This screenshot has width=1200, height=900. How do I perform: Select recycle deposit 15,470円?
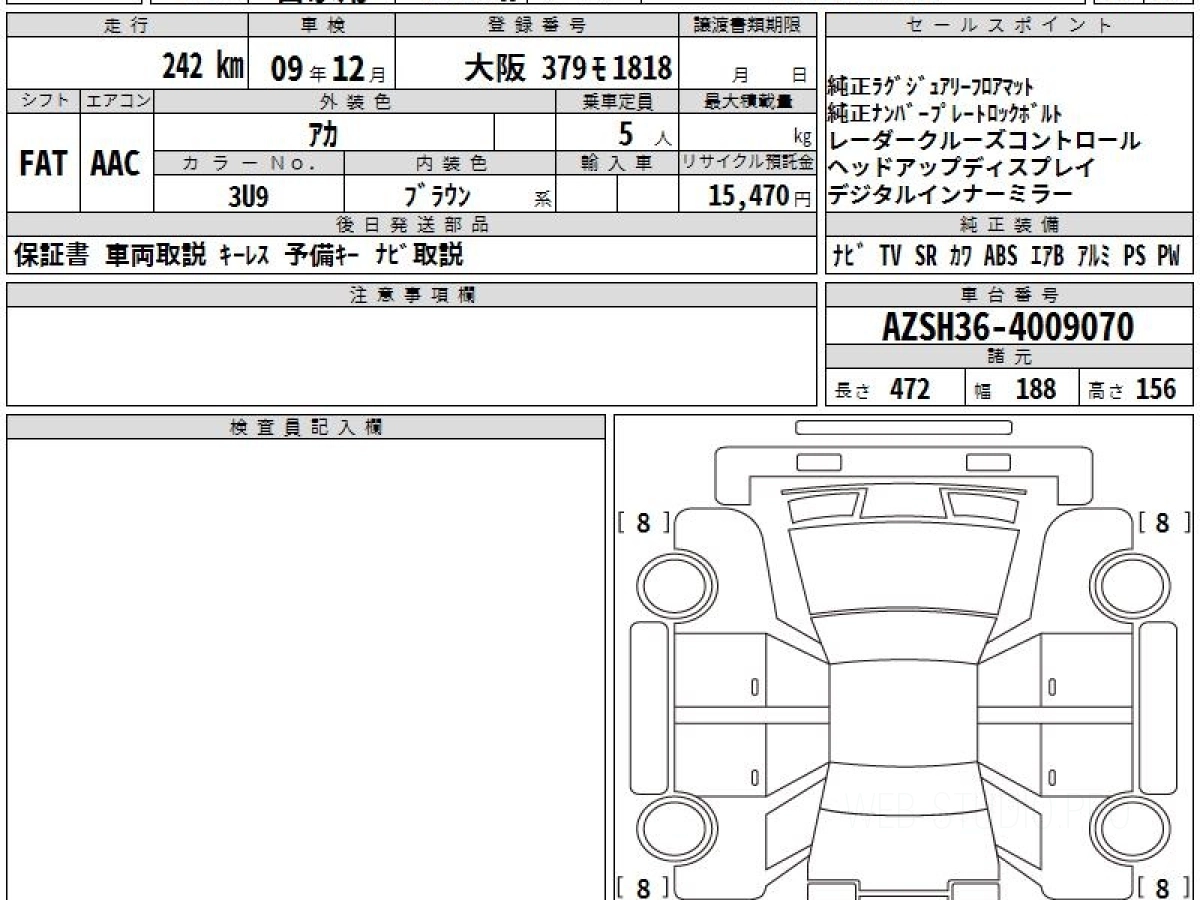tap(760, 196)
